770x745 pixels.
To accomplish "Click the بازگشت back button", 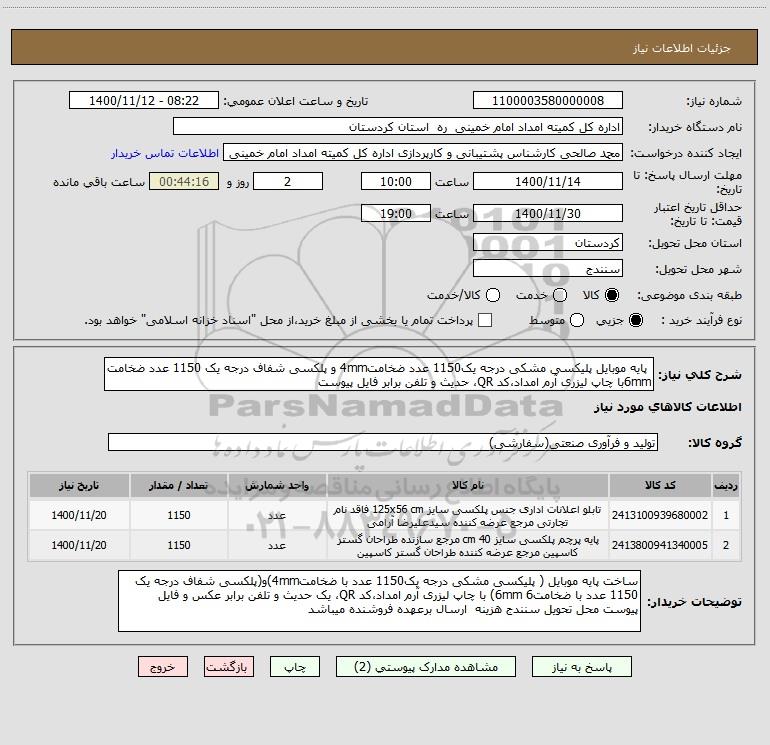I will click(x=229, y=667).
